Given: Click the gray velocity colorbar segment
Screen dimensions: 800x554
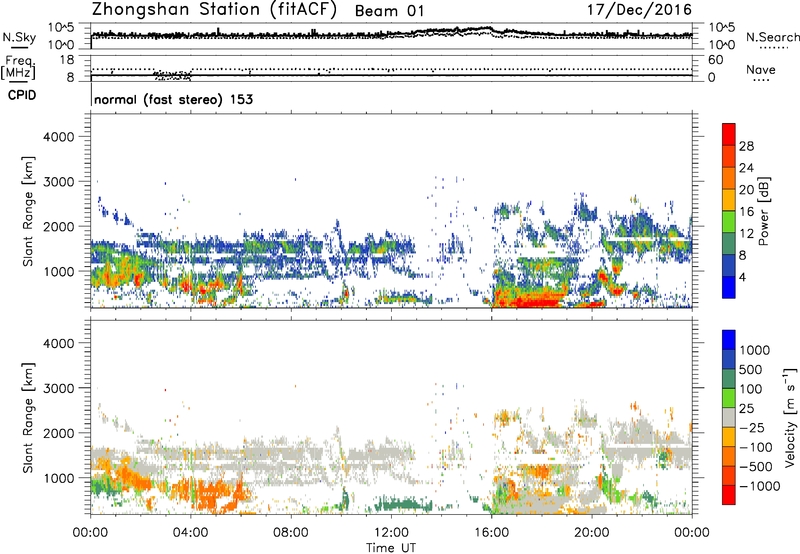Looking at the screenshot, I should pyautogui.click(x=729, y=417).
